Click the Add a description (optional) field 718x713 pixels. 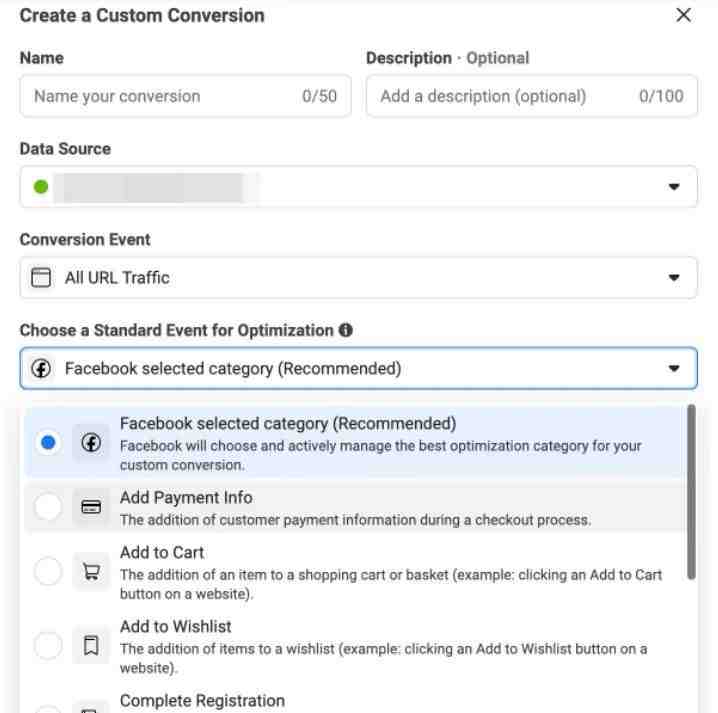tap(532, 96)
